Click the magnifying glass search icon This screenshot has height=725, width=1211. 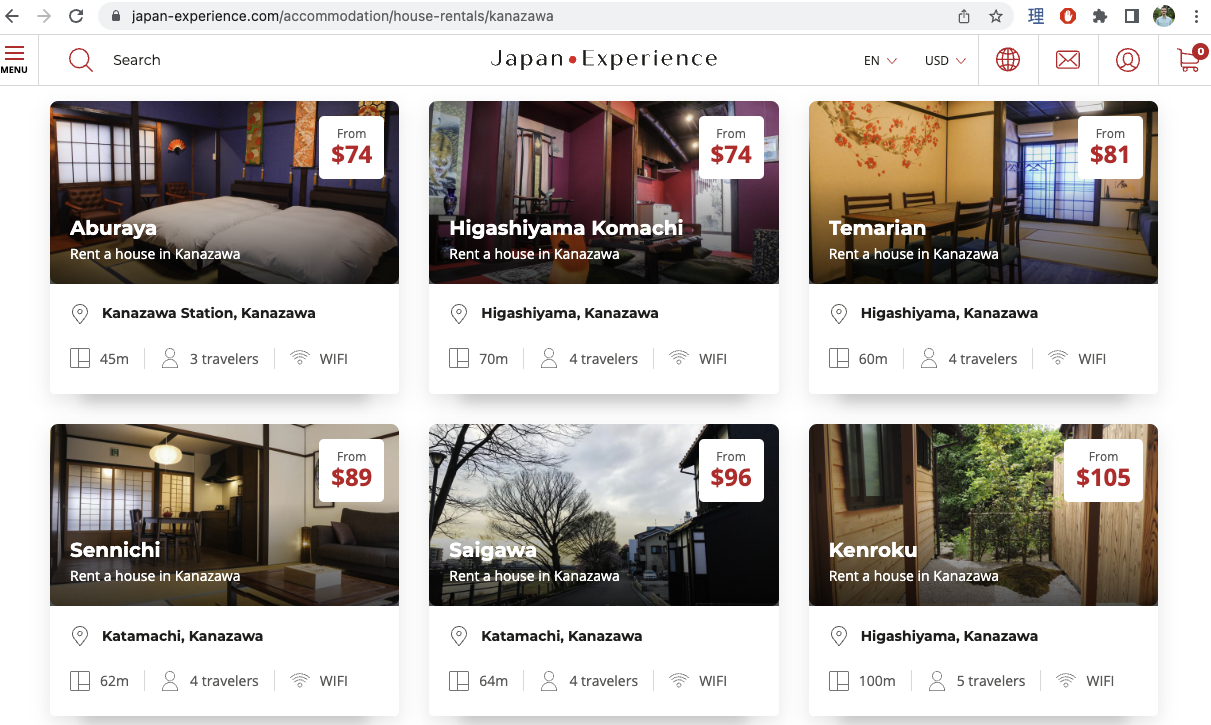[x=80, y=60]
